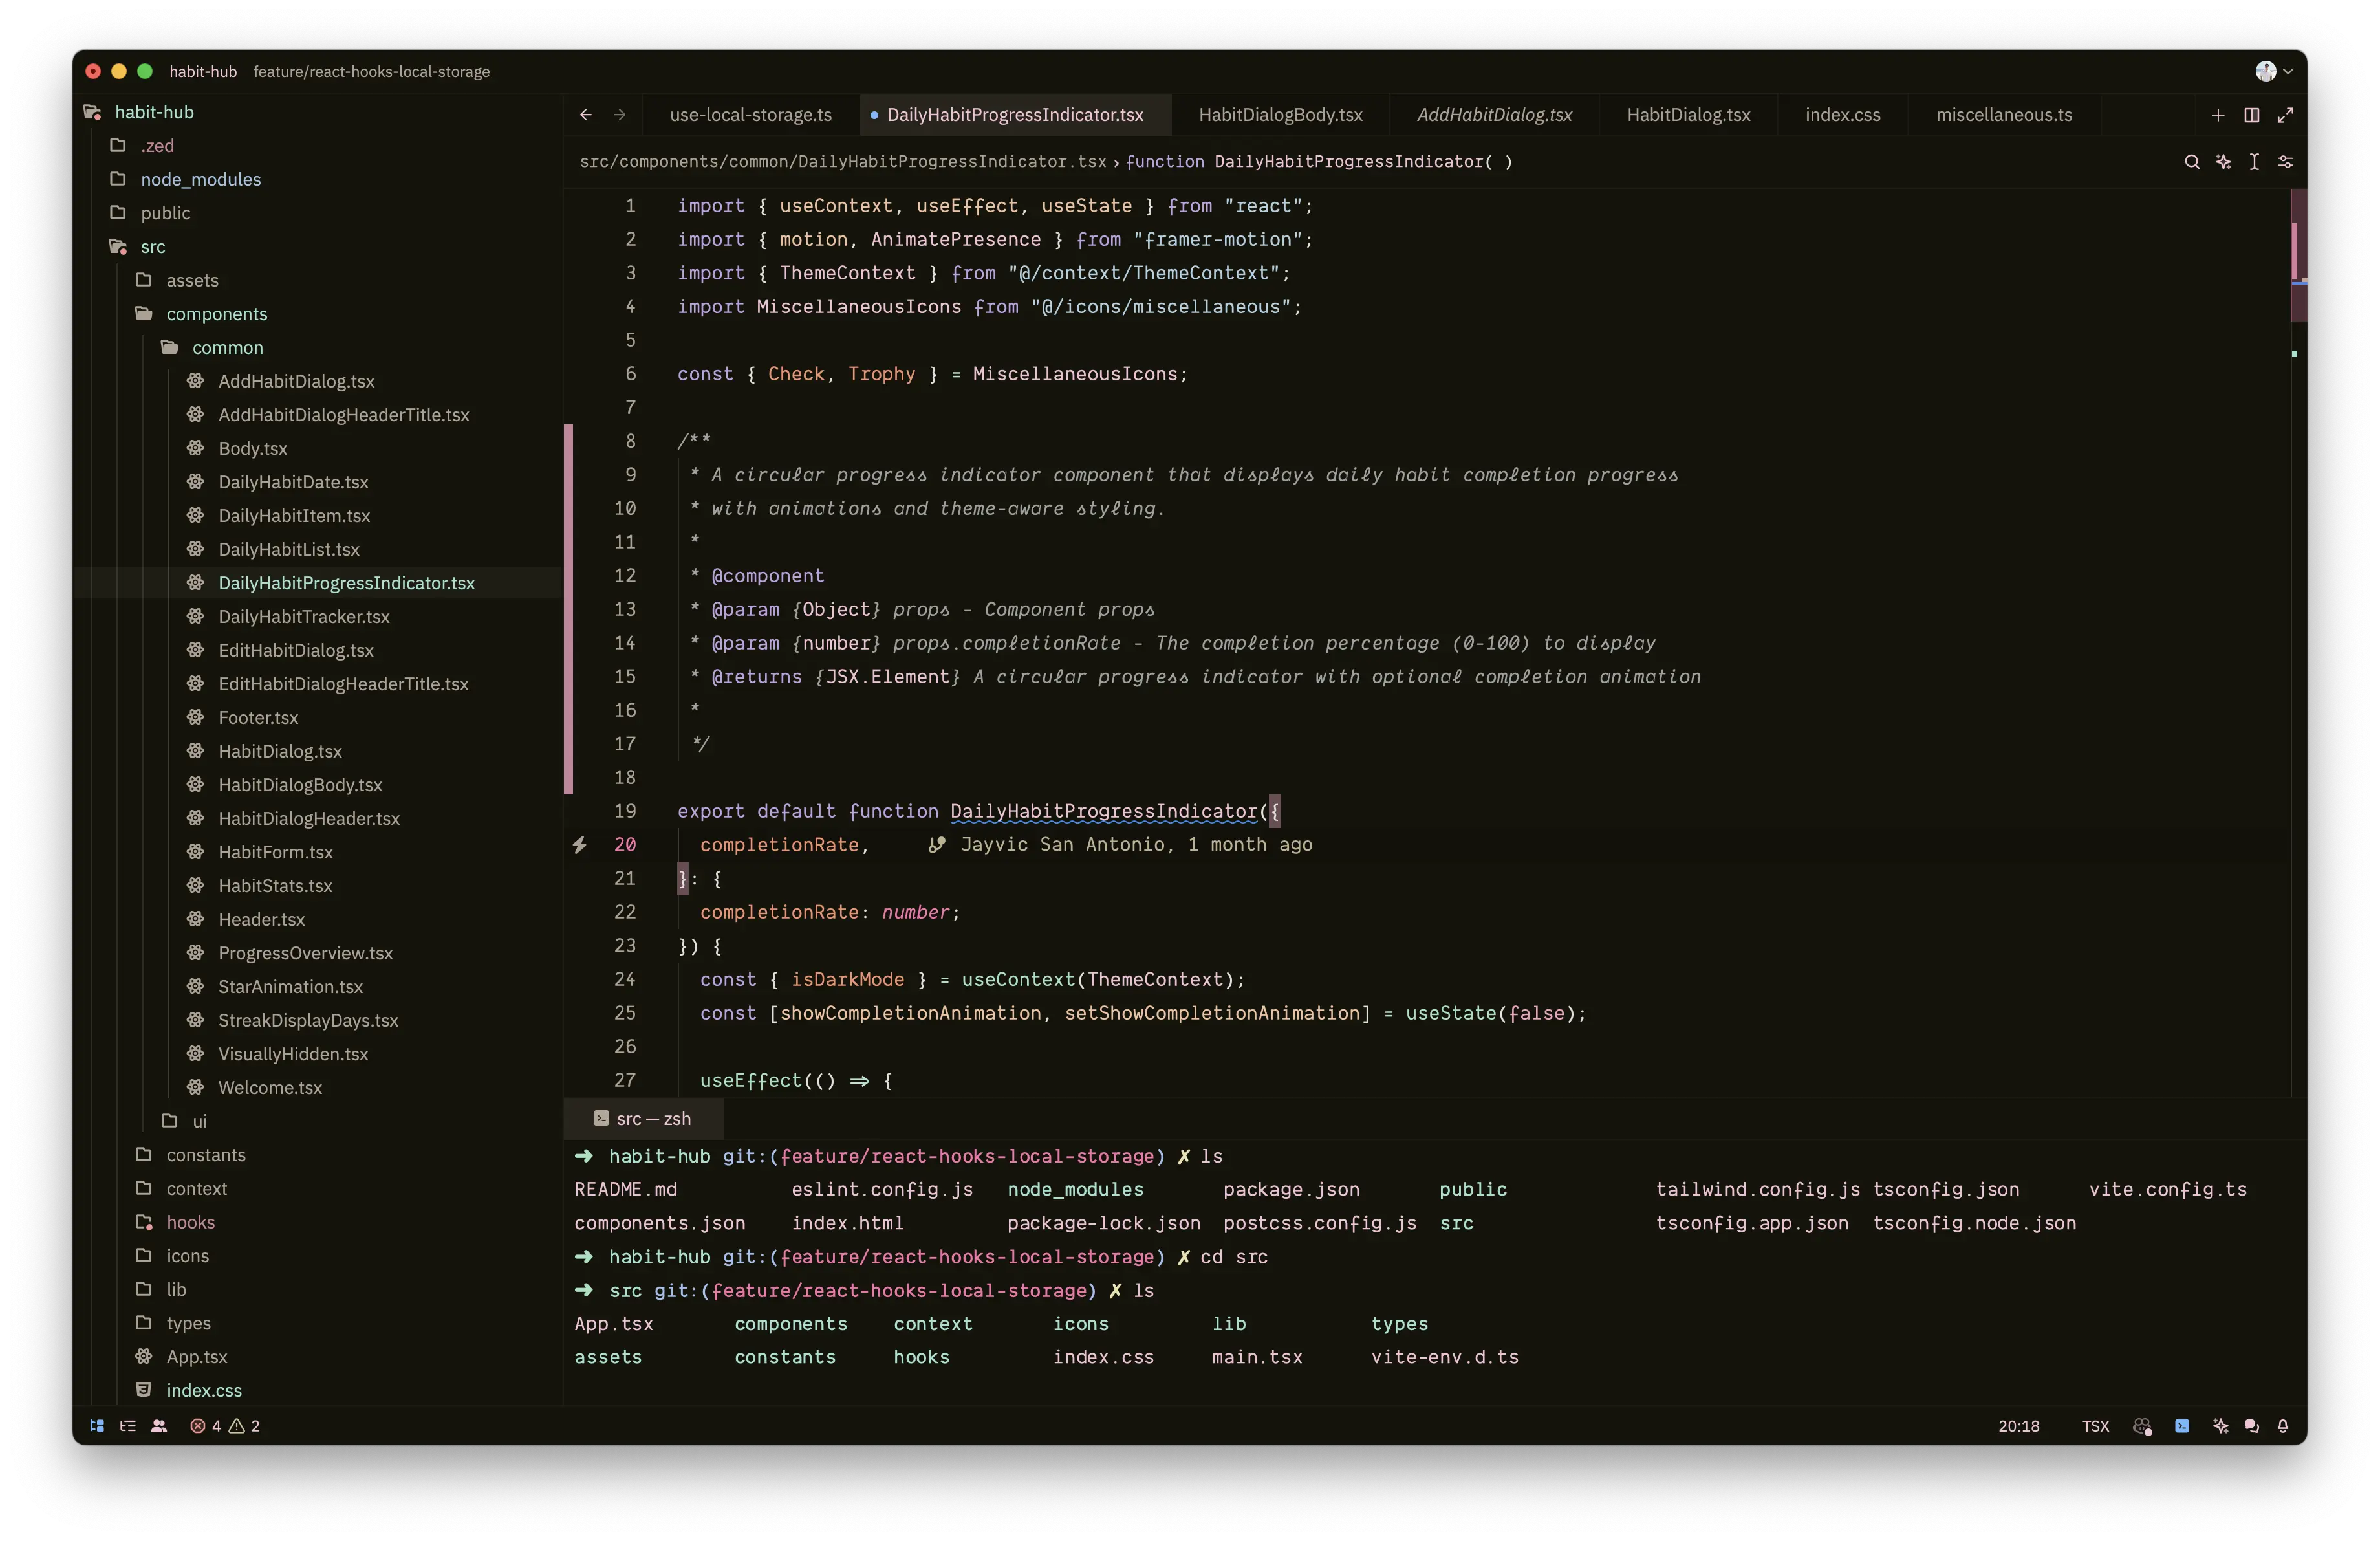Select src — zsh terminal tab
Screen dimensions: 2380x1541
(643, 1119)
